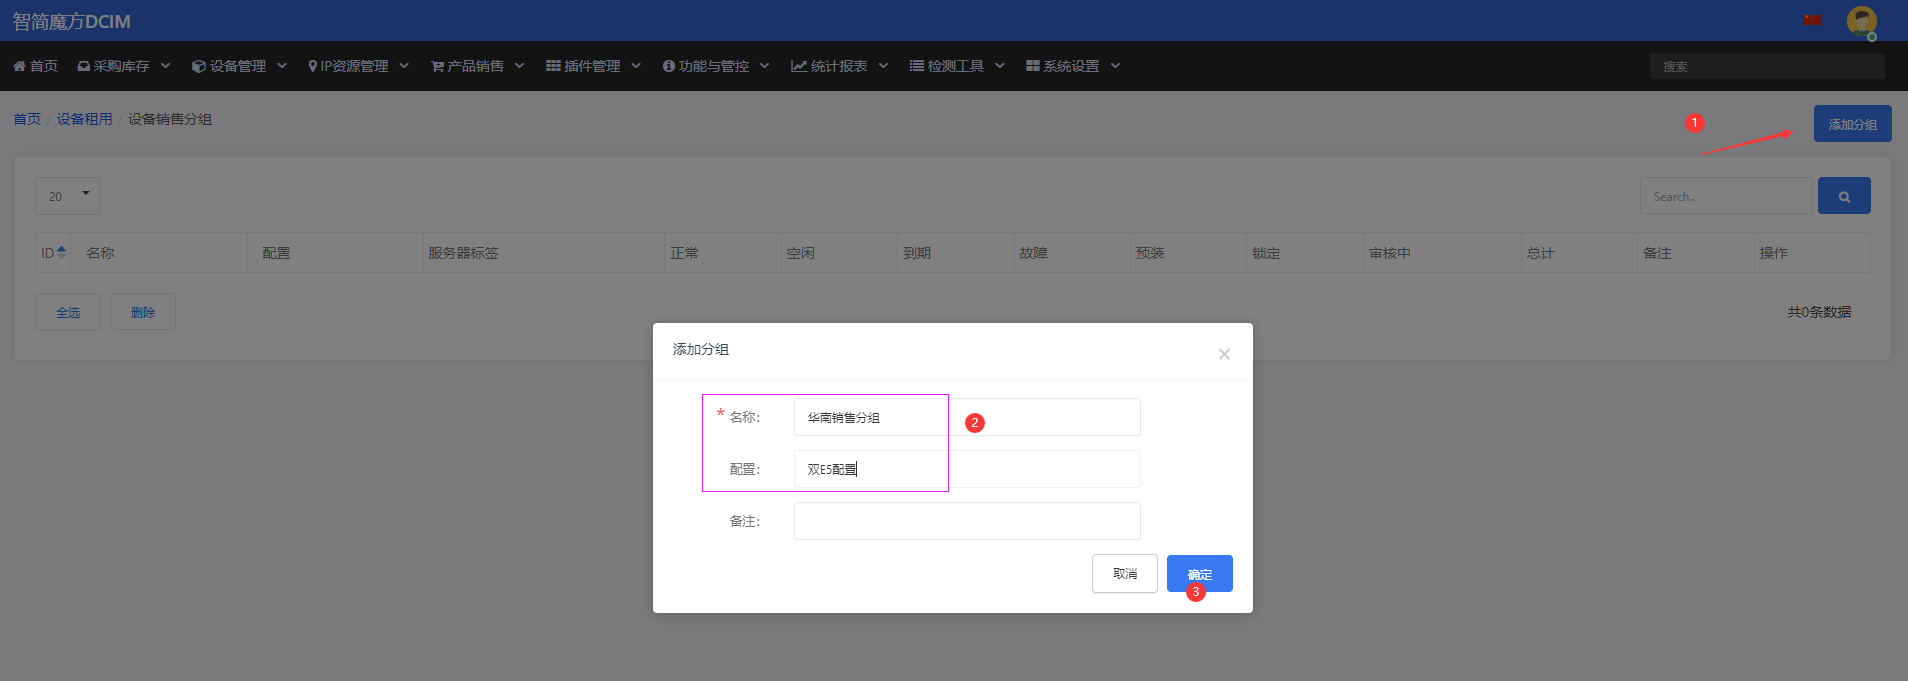Viewport: 1908px width, 681px height.
Task: Click the 取消 button
Action: (1125, 574)
